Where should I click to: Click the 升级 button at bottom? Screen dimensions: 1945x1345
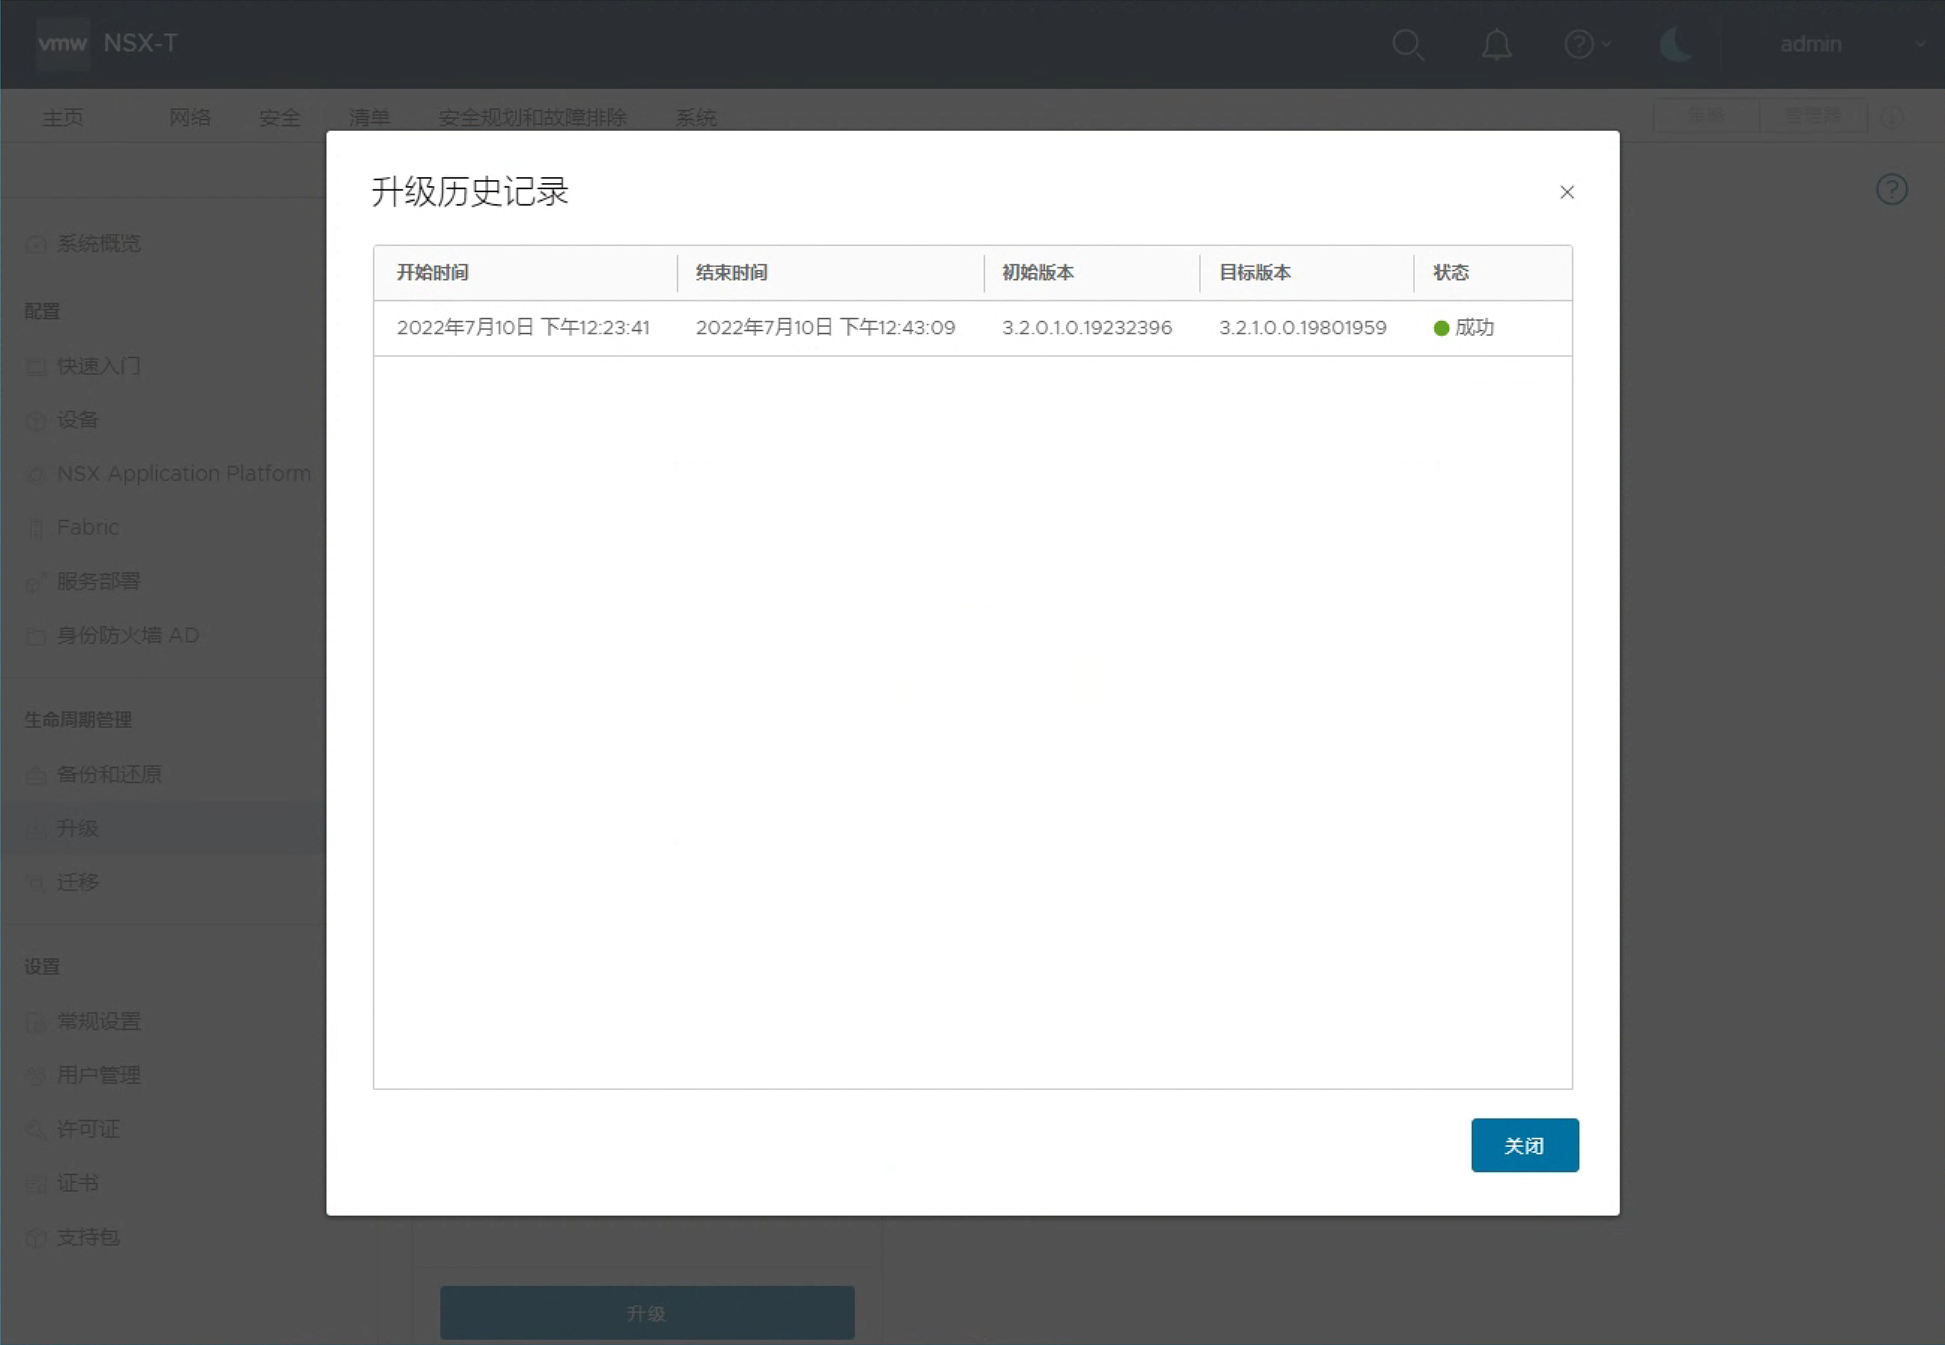coord(646,1313)
